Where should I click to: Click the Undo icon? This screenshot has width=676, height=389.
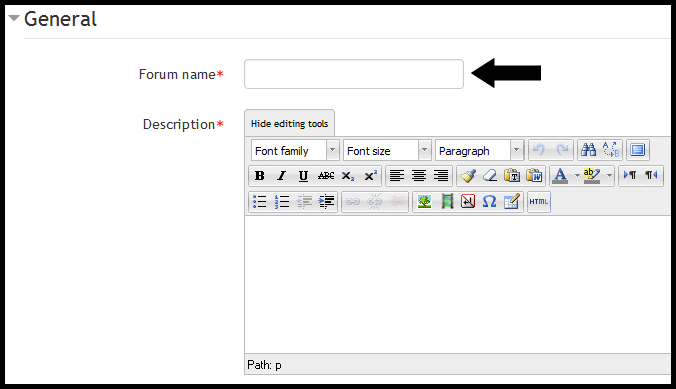click(x=539, y=150)
